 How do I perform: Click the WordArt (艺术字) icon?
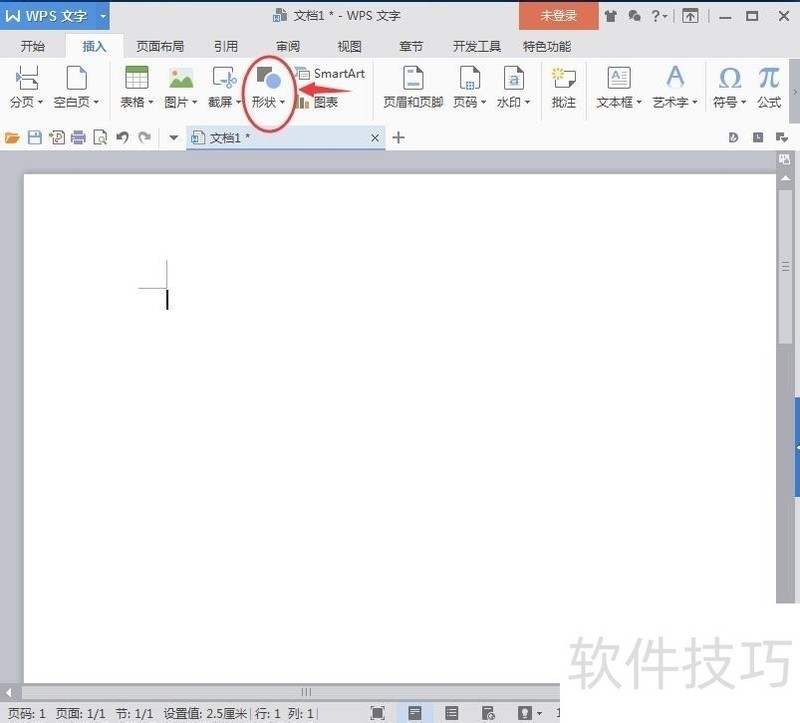coord(675,77)
